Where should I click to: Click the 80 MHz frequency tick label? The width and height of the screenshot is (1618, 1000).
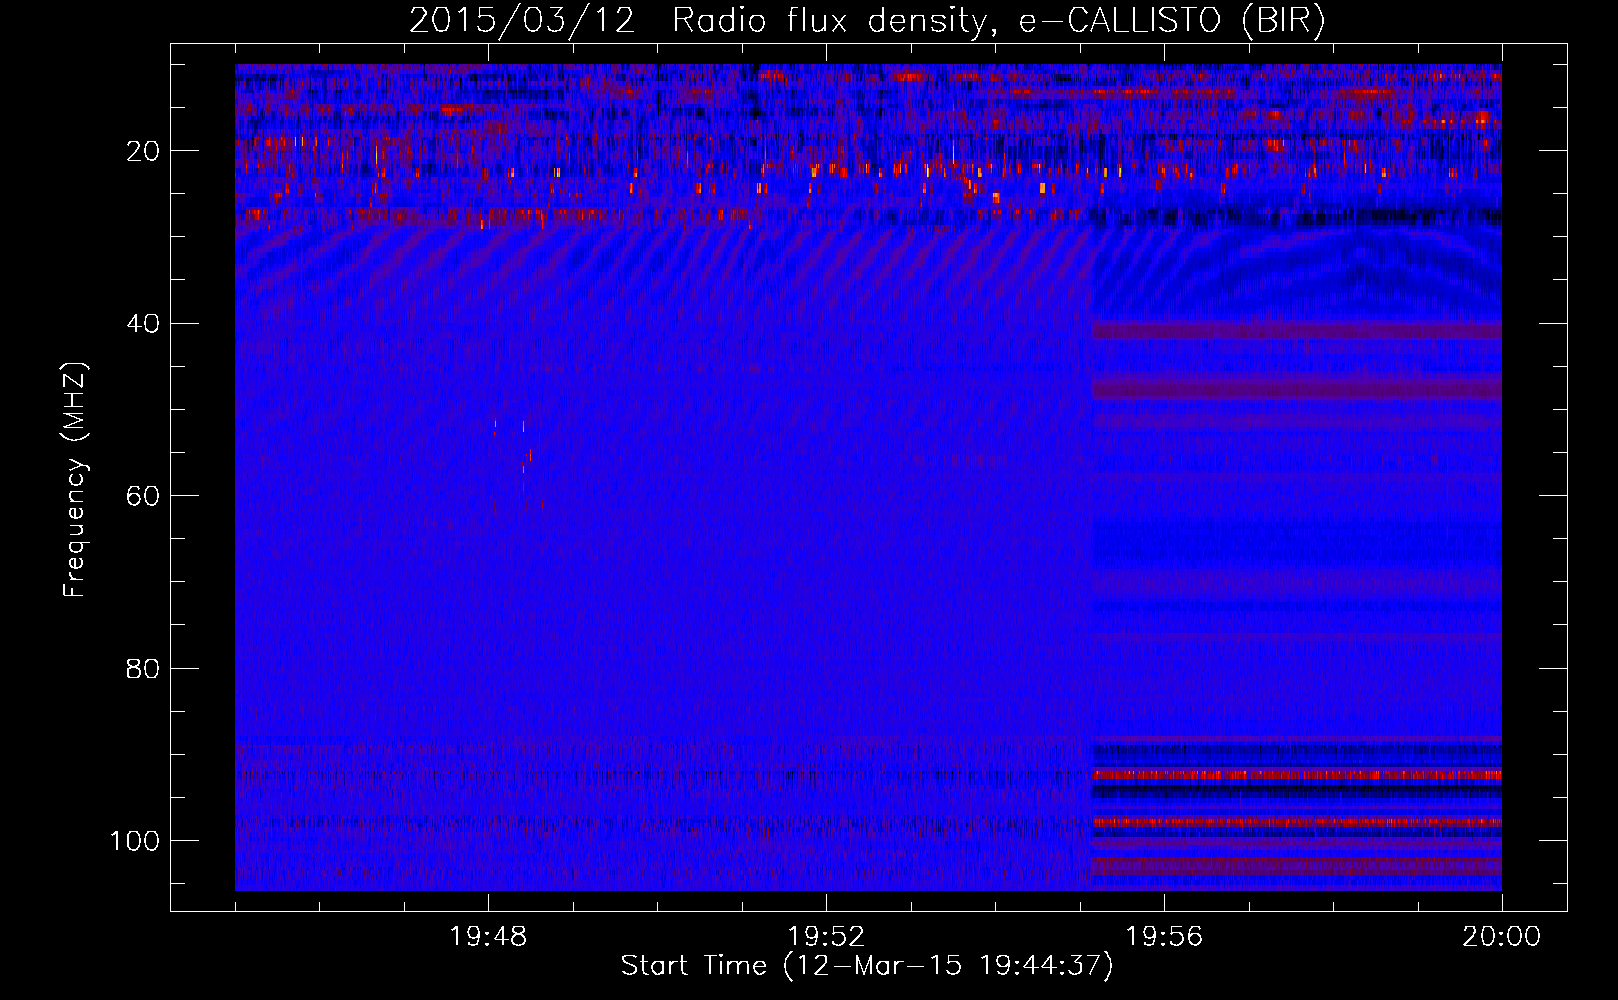(x=143, y=668)
